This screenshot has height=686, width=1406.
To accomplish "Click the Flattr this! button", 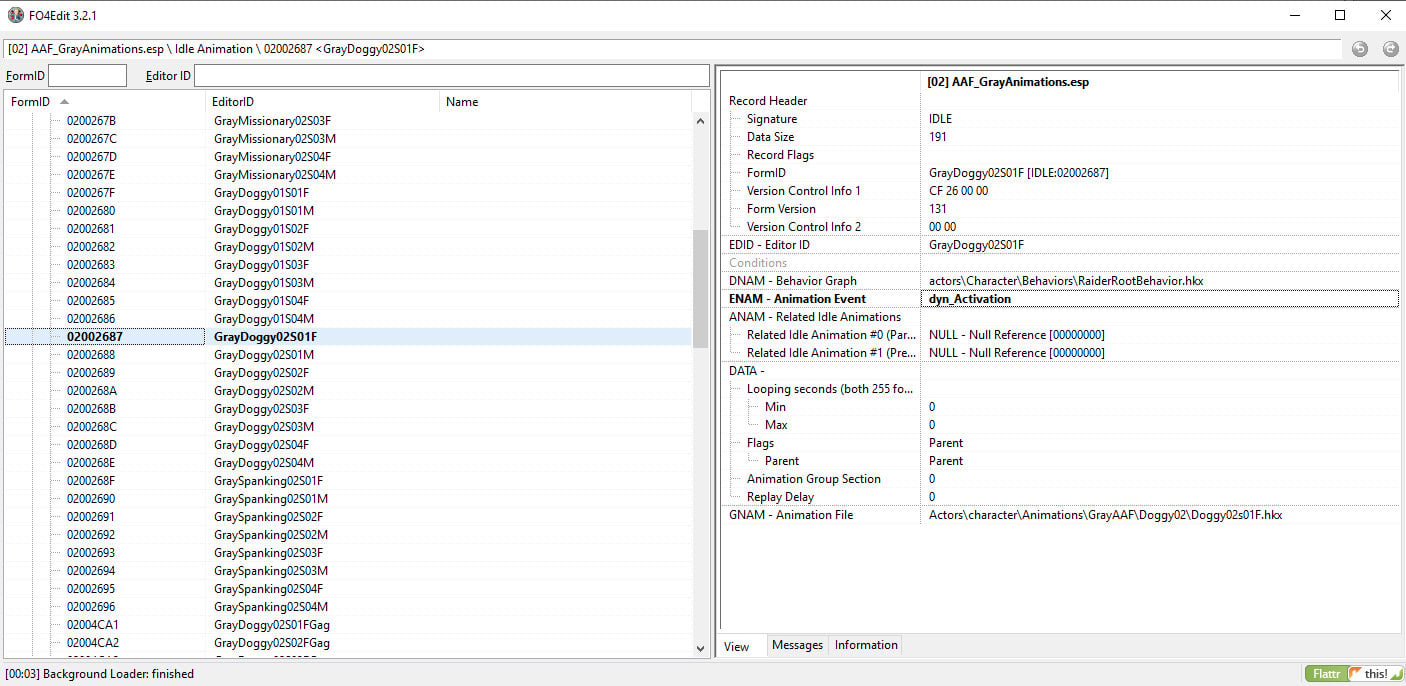I will pos(1354,674).
